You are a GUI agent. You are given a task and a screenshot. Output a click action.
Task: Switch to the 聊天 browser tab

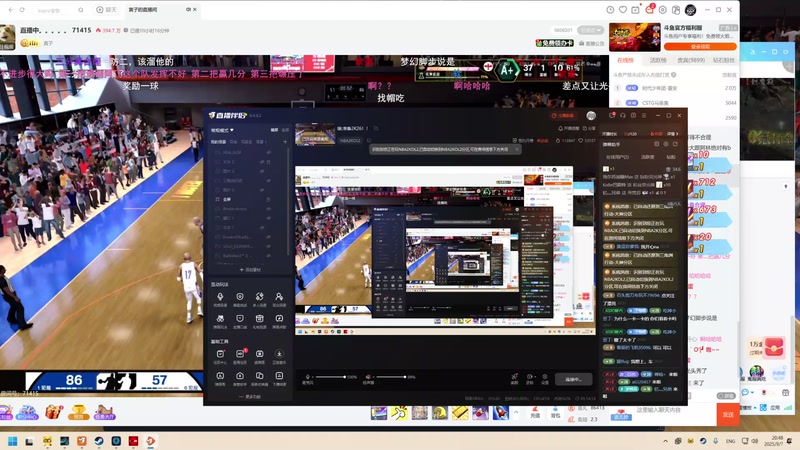point(106,10)
